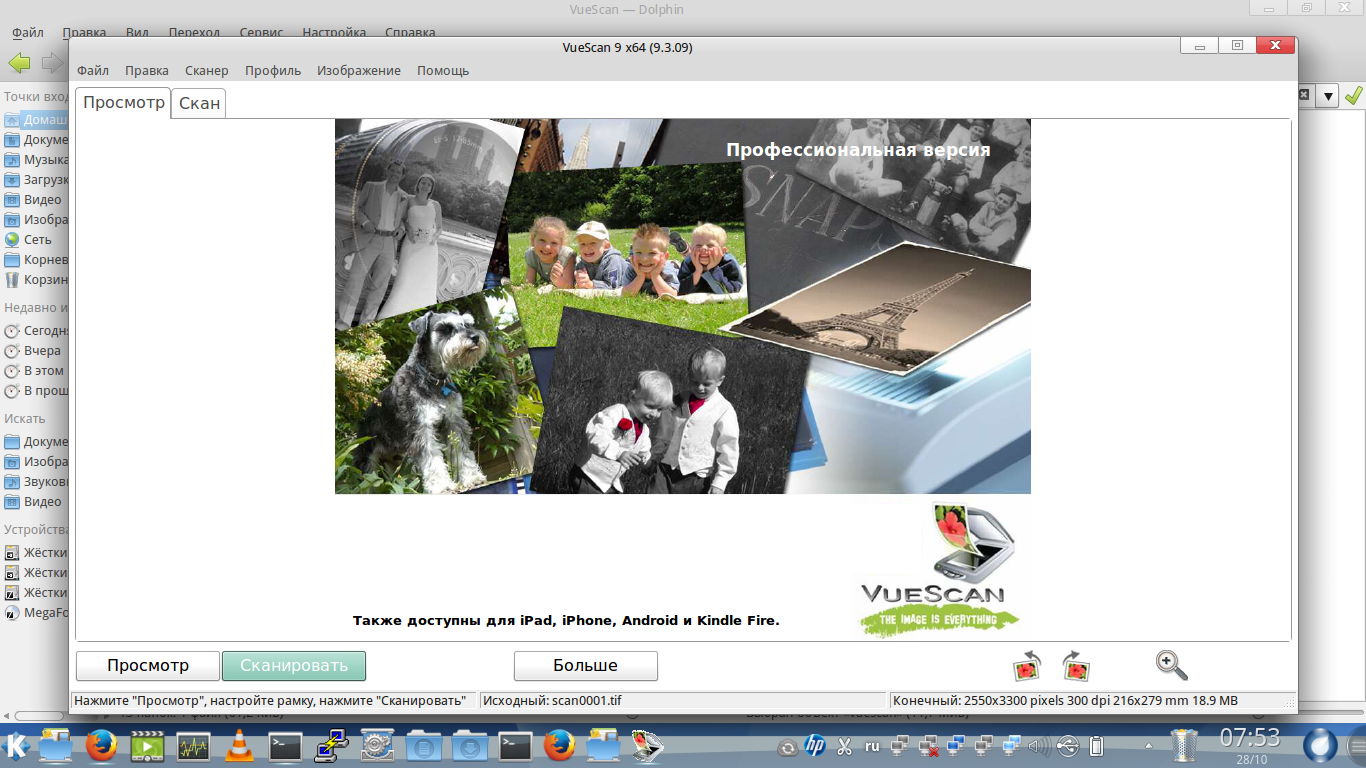The image size is (1366, 768).
Task: Click the green checkmark in Dolphin
Action: (x=1353, y=96)
